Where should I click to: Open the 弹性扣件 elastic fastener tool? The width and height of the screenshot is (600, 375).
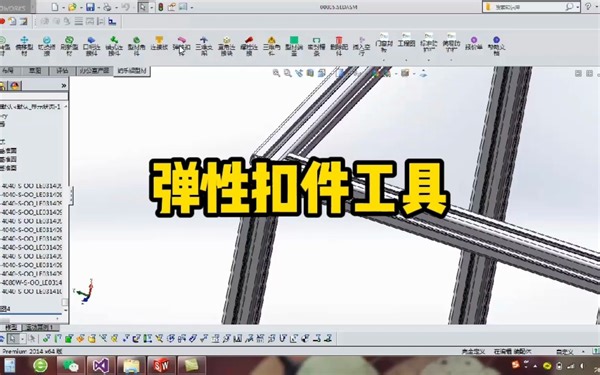click(182, 46)
